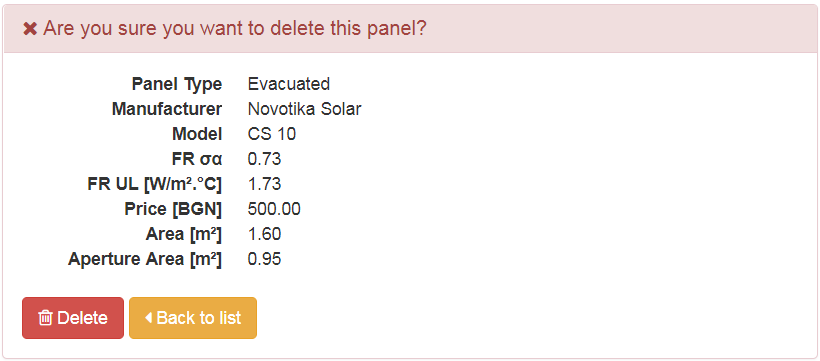
Task: Click the Model label
Action: click(x=197, y=134)
